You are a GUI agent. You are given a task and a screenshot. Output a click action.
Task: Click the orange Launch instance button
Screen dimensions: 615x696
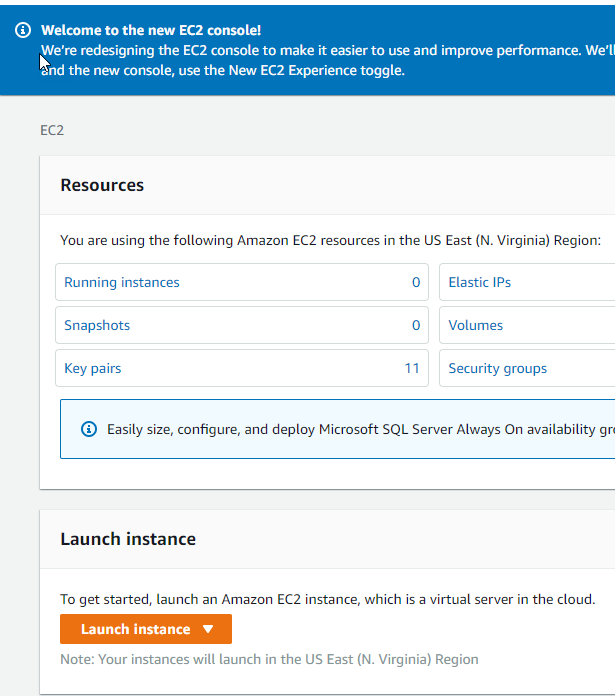pos(146,629)
